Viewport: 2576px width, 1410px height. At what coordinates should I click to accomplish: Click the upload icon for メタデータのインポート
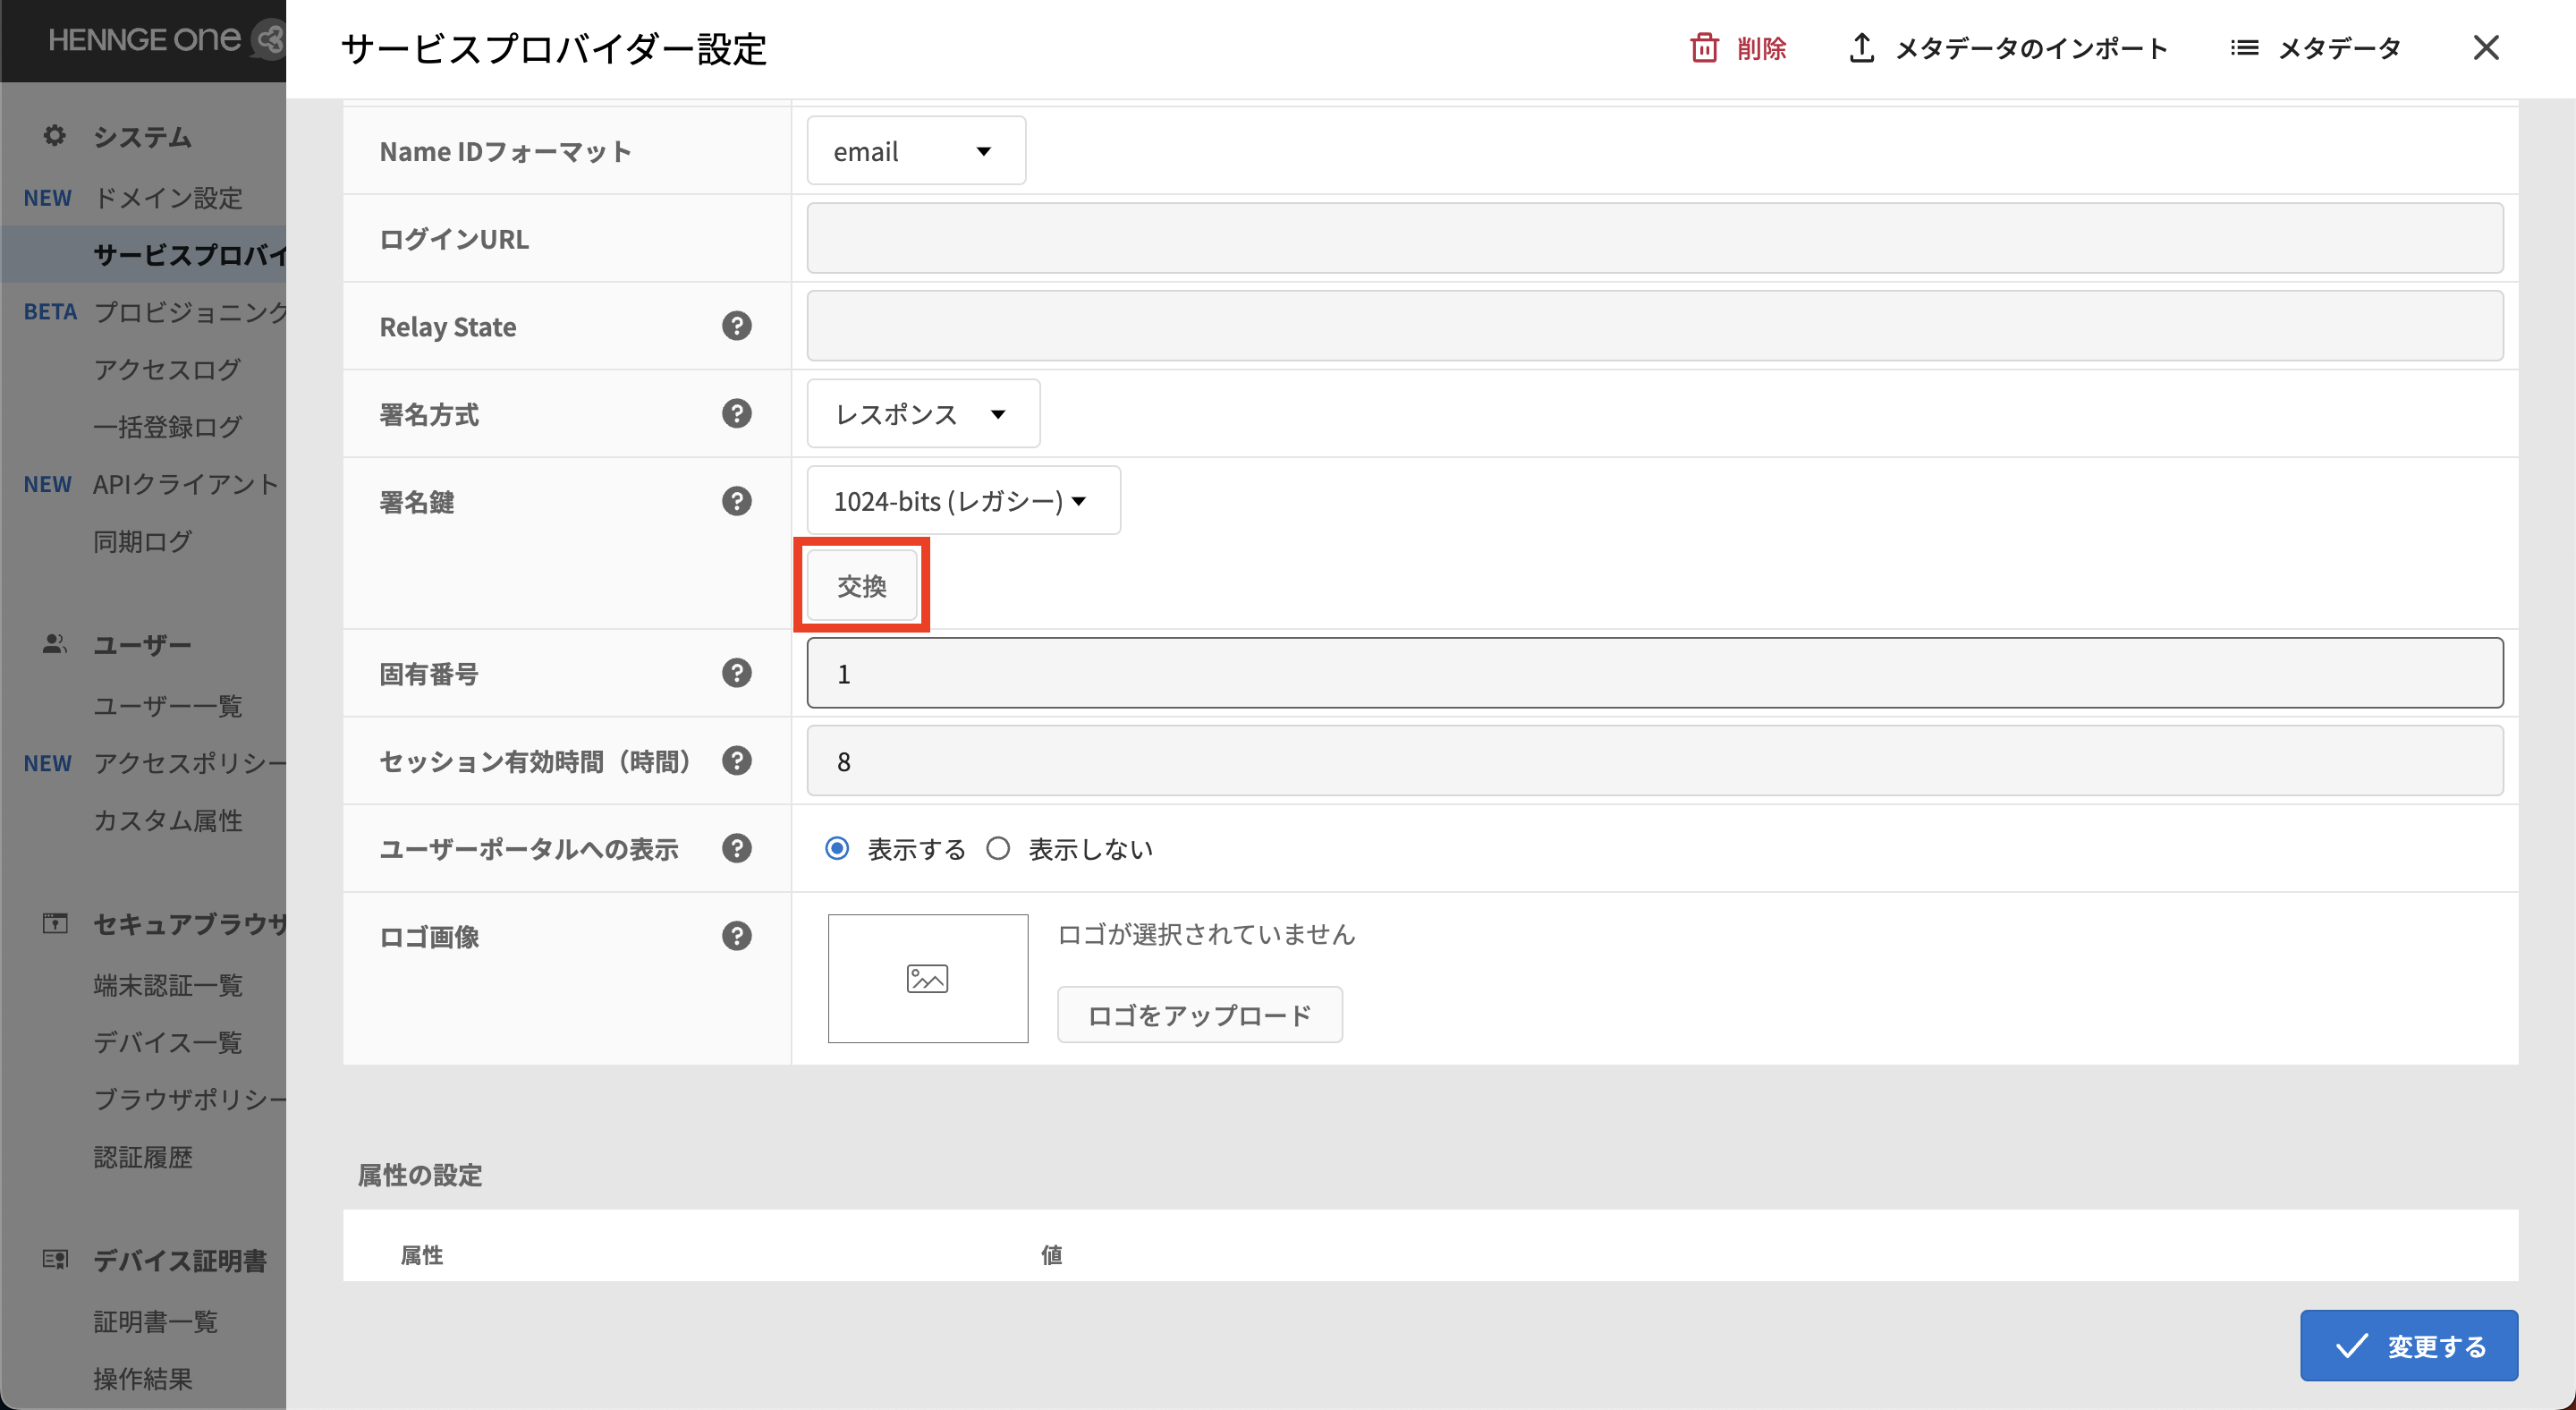[1861, 47]
